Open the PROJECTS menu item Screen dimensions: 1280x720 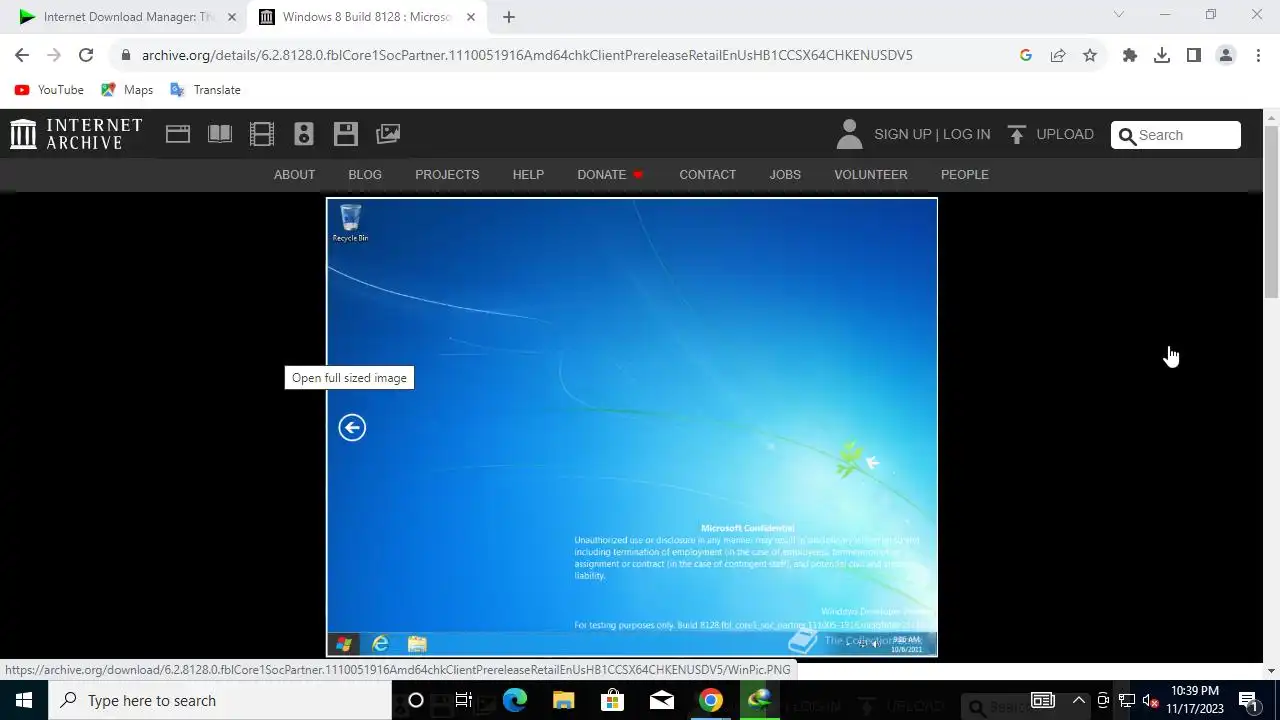447,174
